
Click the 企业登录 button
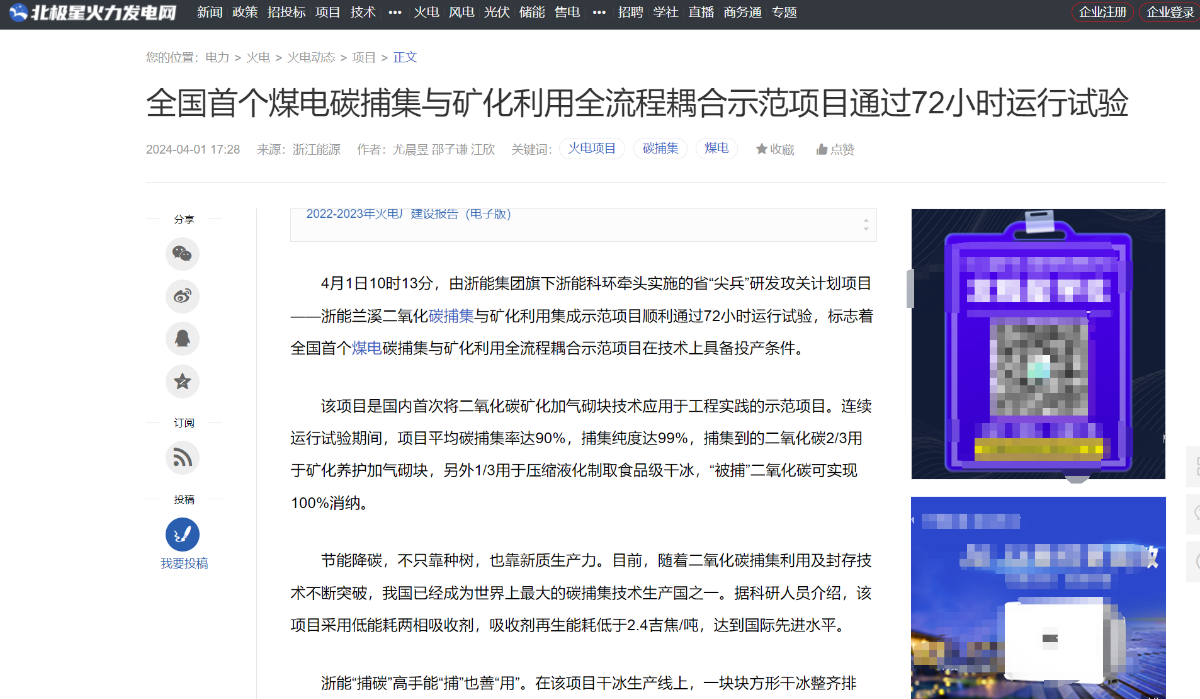tap(1169, 12)
